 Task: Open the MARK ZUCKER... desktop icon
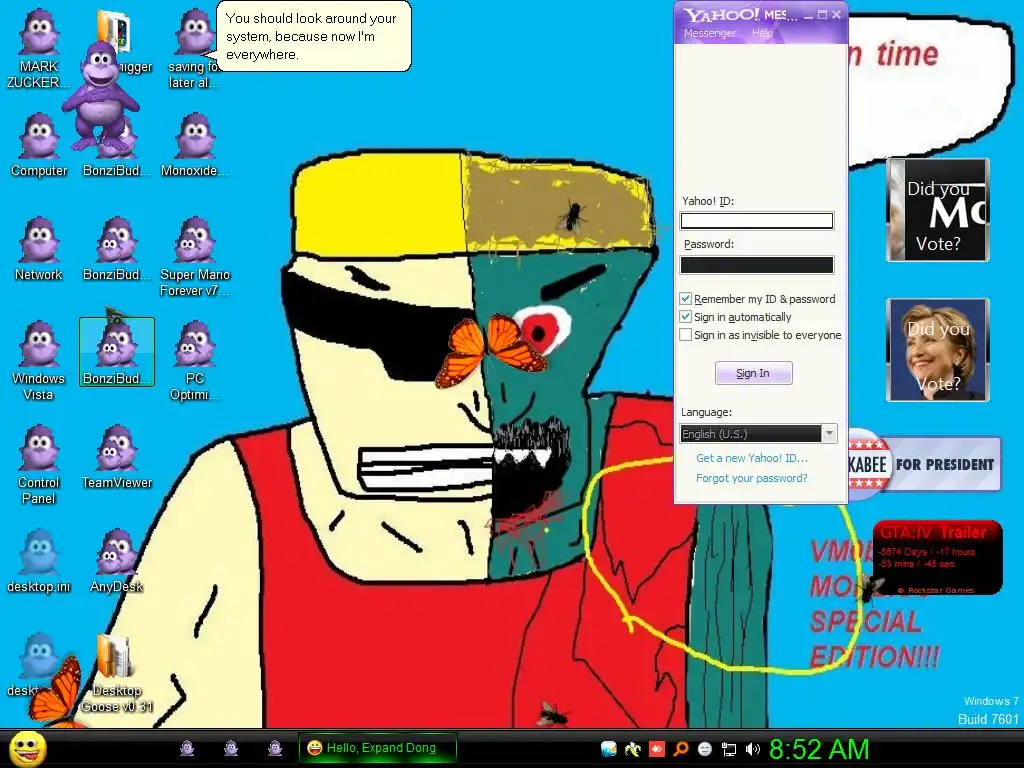pos(38,49)
